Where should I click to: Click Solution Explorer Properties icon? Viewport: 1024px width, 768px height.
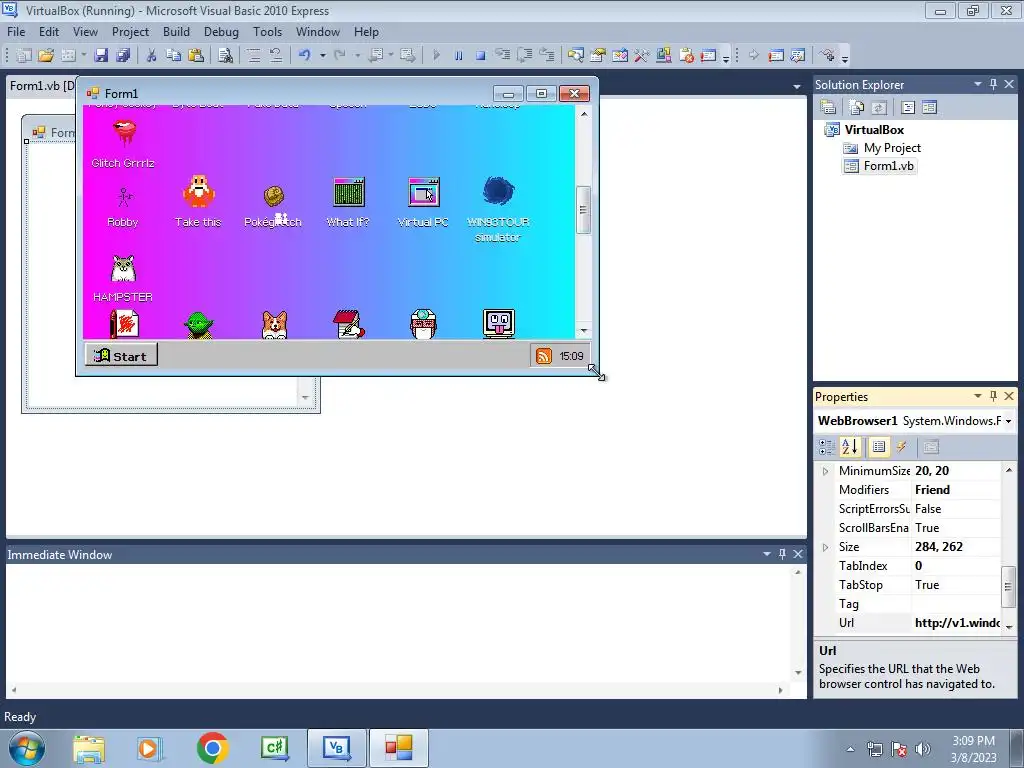(x=827, y=107)
